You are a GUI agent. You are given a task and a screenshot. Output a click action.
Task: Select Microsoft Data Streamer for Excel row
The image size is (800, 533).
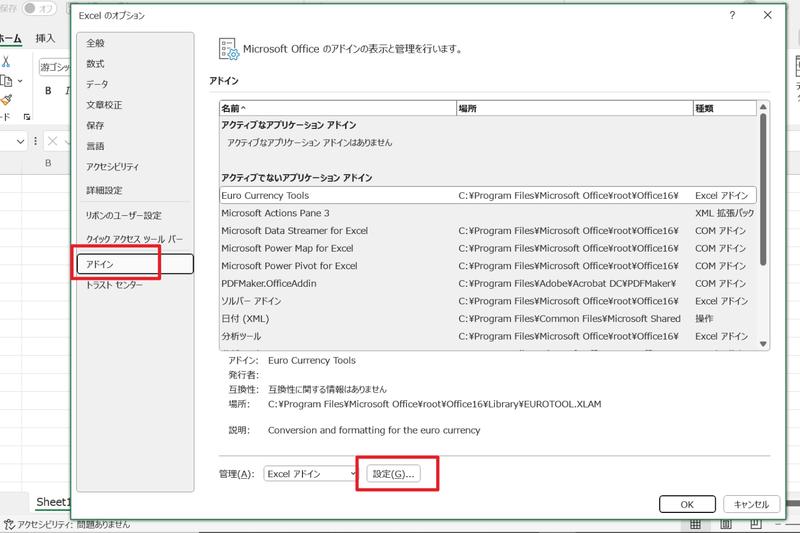[488, 231]
